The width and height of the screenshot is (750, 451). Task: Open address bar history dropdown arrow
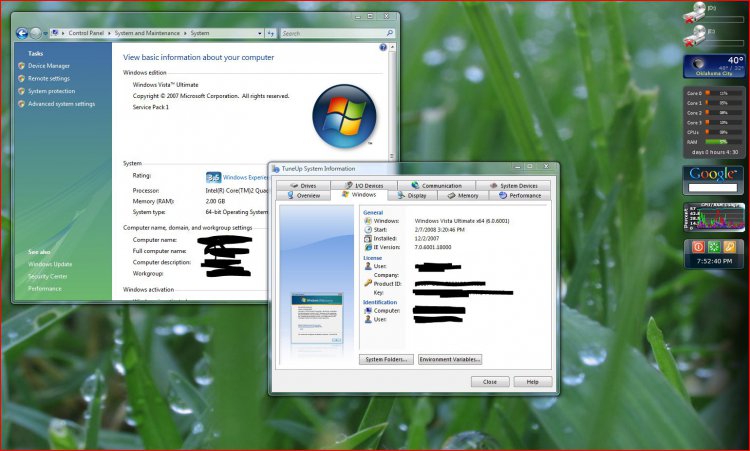(x=260, y=33)
